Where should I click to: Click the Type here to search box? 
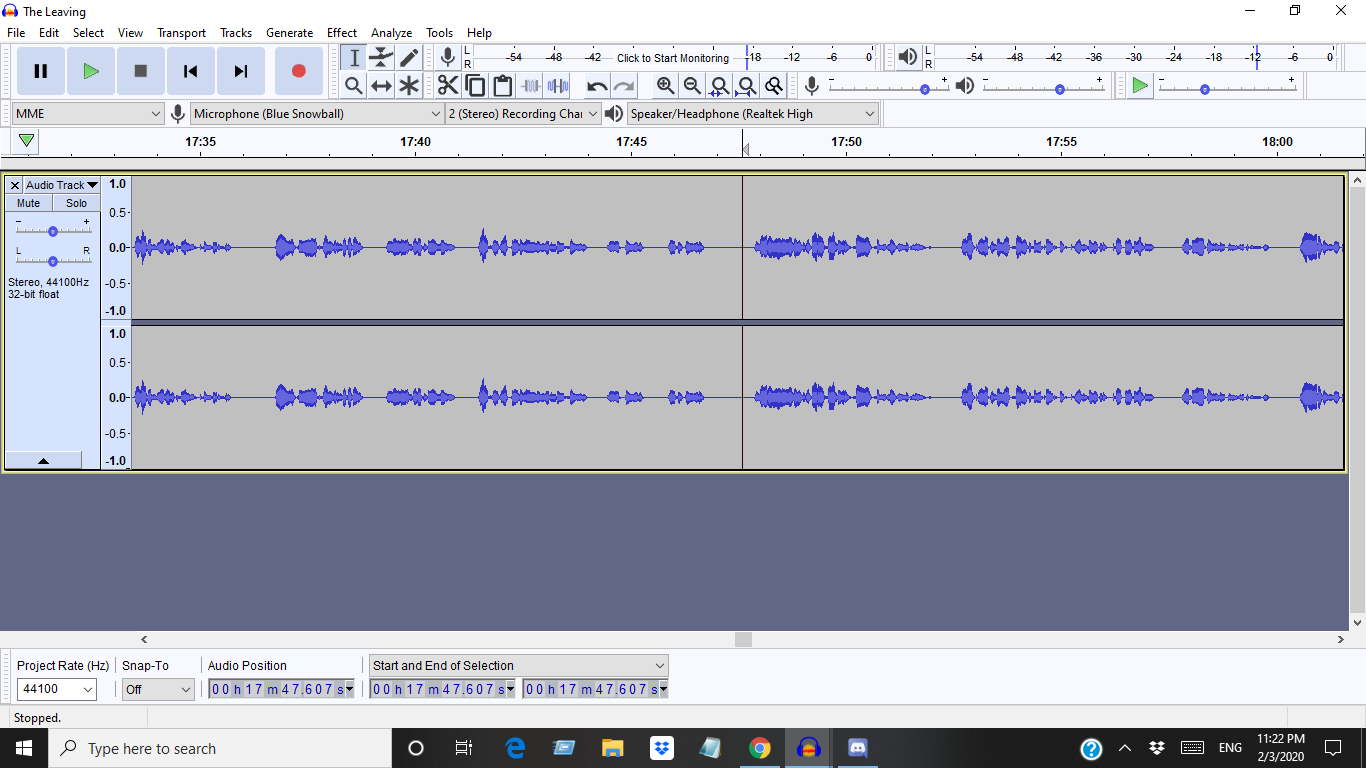[219, 748]
